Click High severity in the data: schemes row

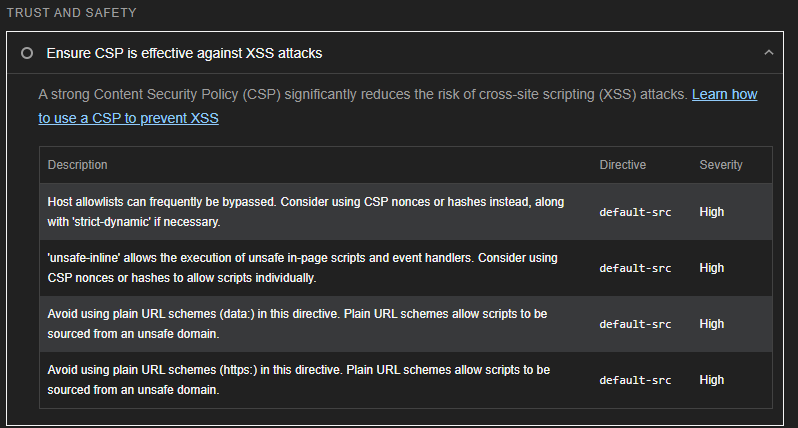coord(712,324)
